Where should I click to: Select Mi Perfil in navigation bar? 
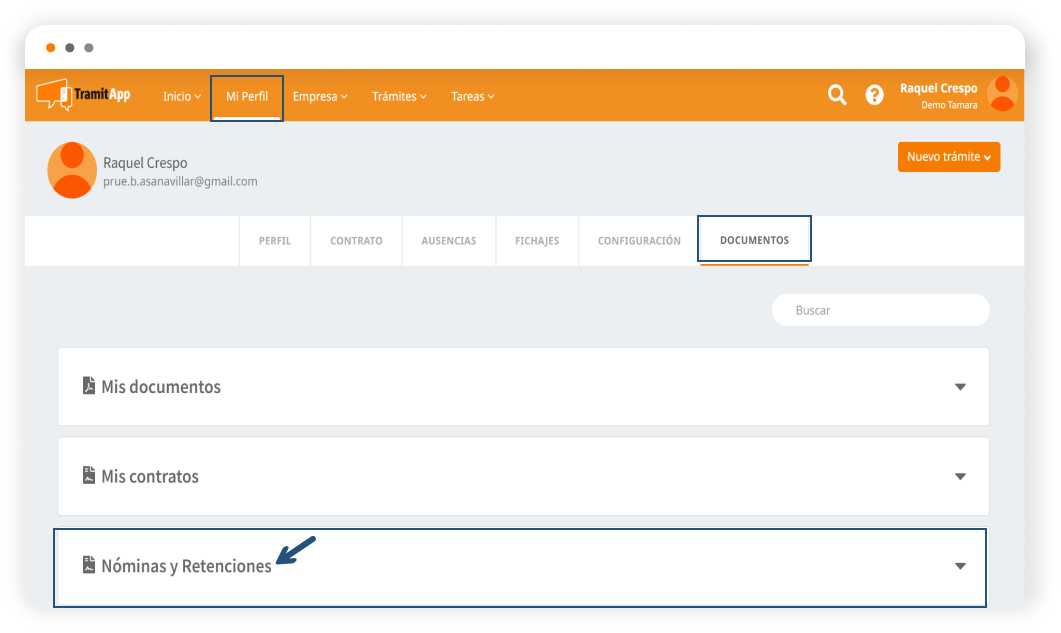click(247, 97)
